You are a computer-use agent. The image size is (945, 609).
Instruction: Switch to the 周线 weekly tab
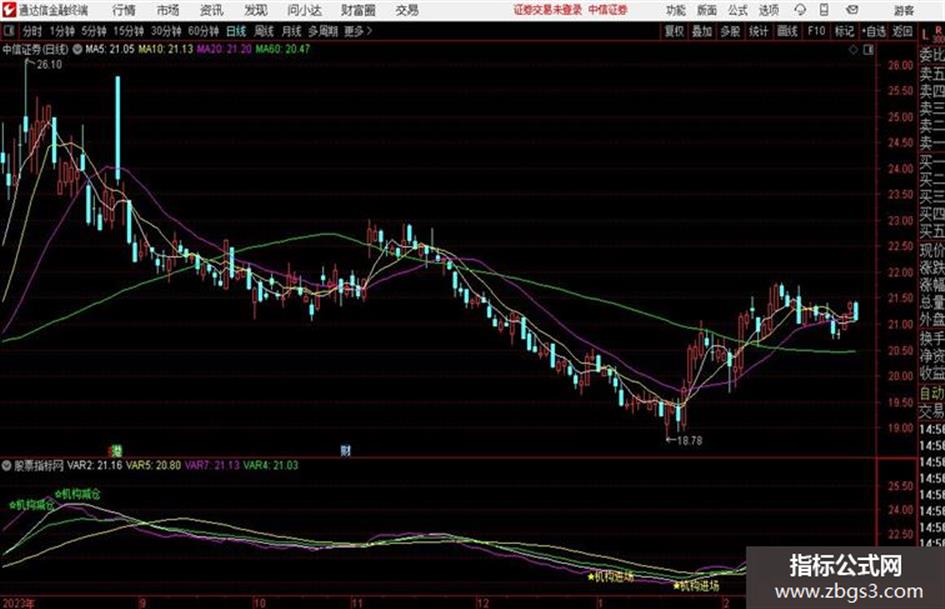[x=264, y=31]
